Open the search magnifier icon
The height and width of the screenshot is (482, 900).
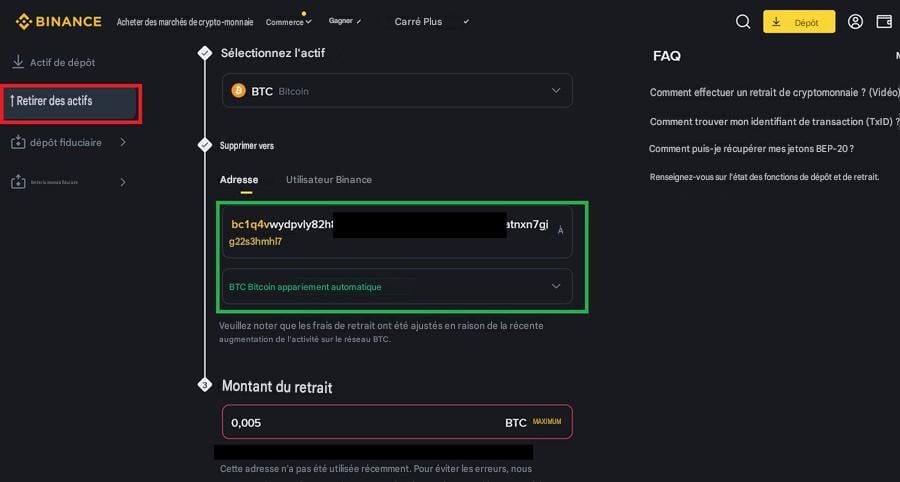pos(743,22)
